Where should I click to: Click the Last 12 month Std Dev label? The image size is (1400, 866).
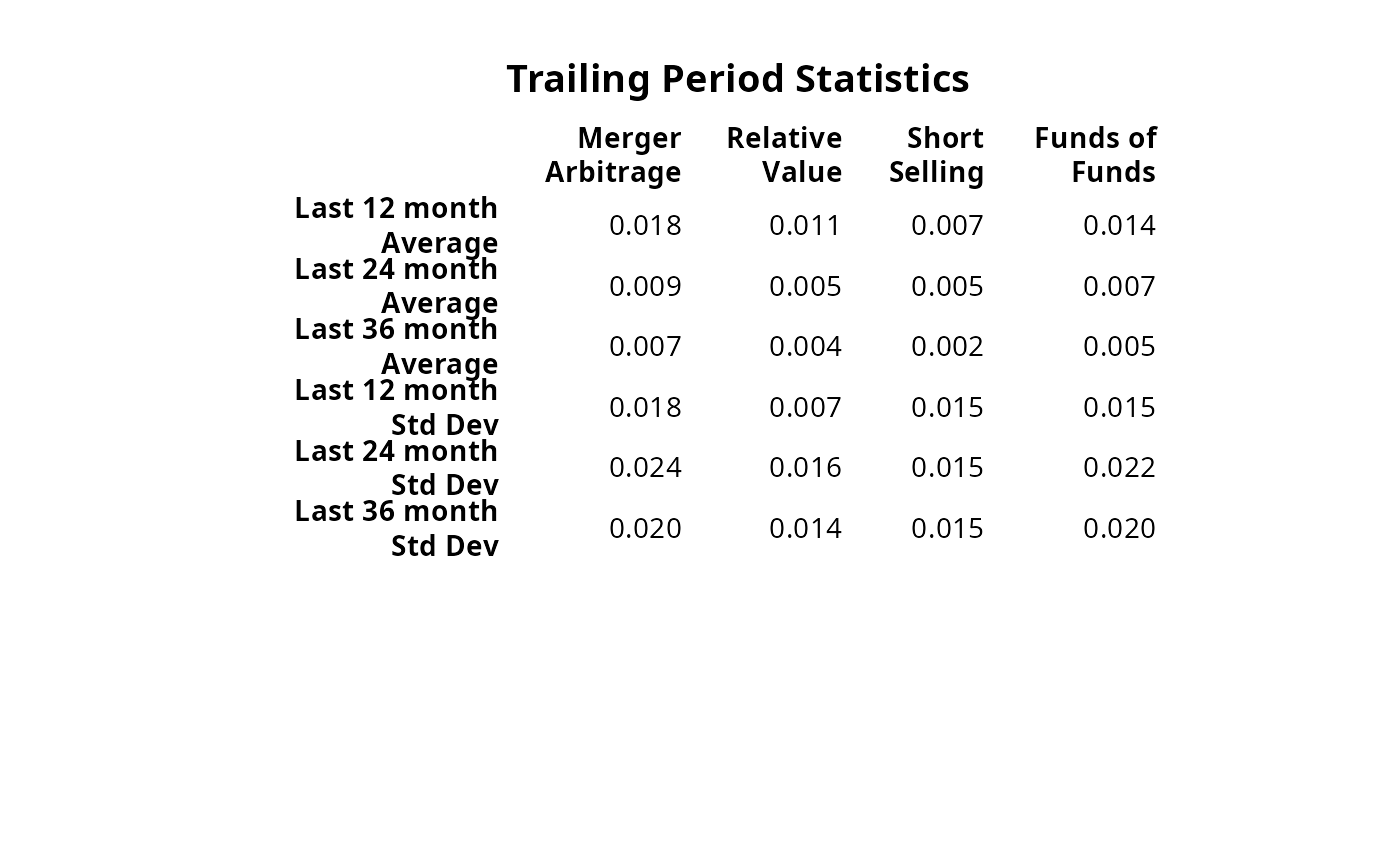tap(396, 407)
